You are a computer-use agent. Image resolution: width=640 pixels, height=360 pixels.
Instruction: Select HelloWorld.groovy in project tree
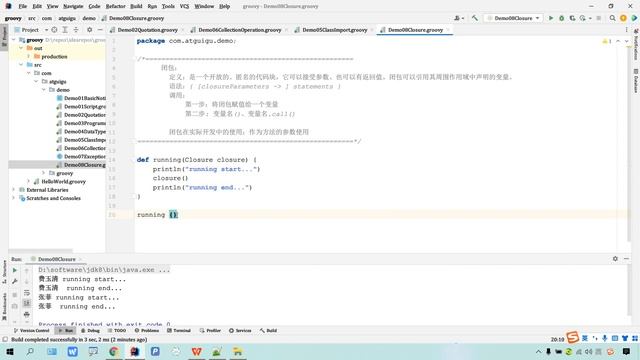click(x=63, y=182)
